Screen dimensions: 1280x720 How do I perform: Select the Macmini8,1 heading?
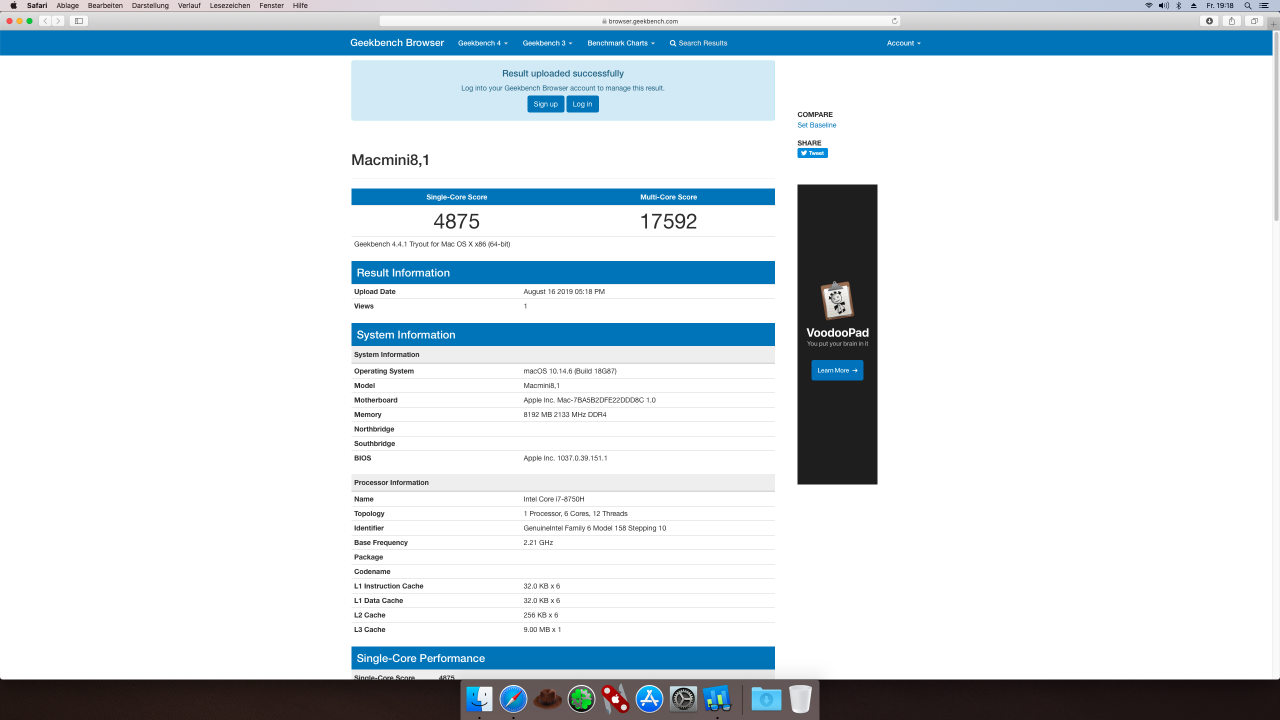391,160
